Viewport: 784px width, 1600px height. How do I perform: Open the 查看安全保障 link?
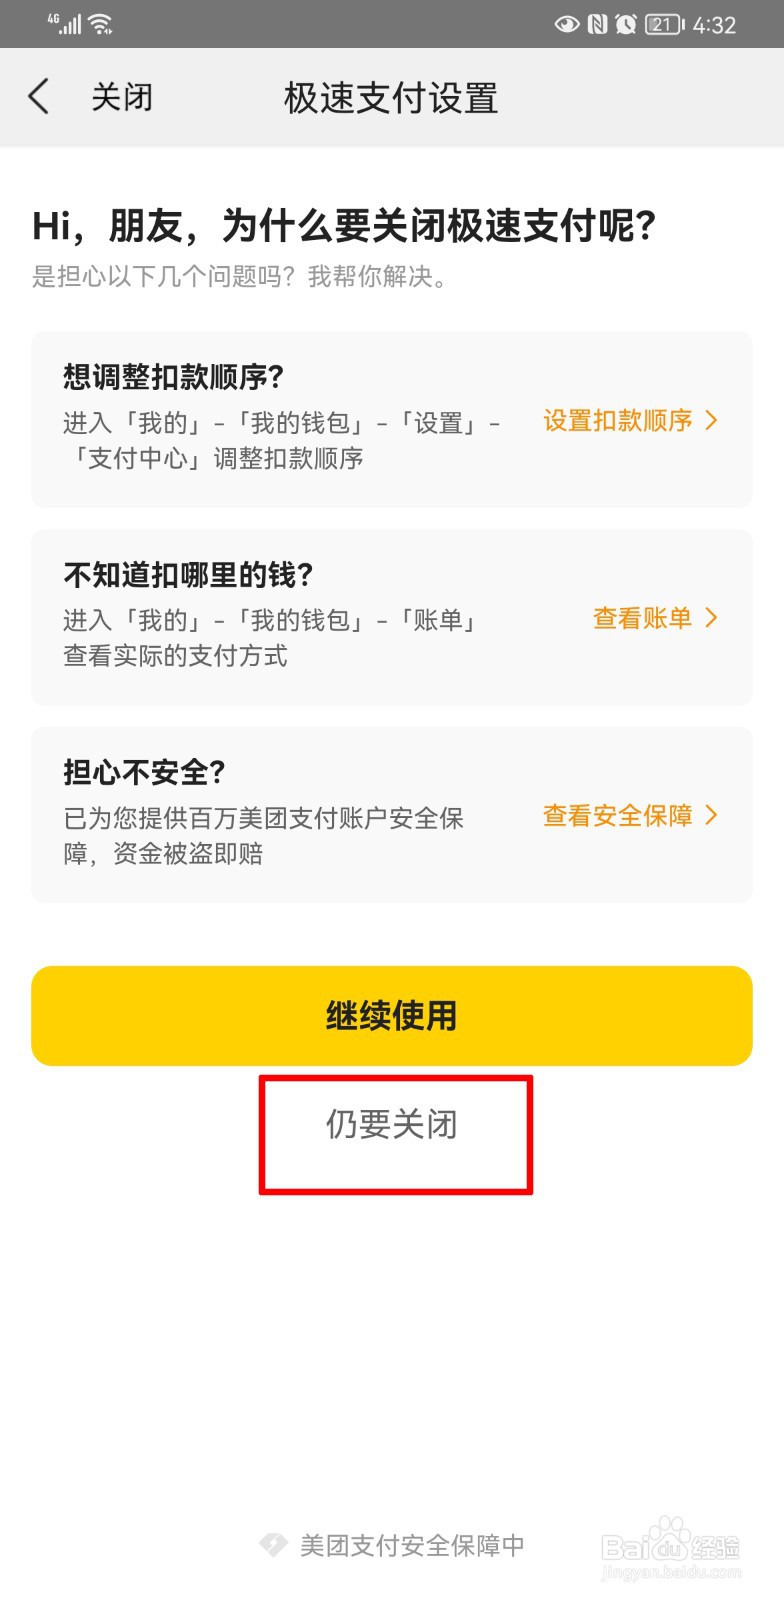[618, 816]
